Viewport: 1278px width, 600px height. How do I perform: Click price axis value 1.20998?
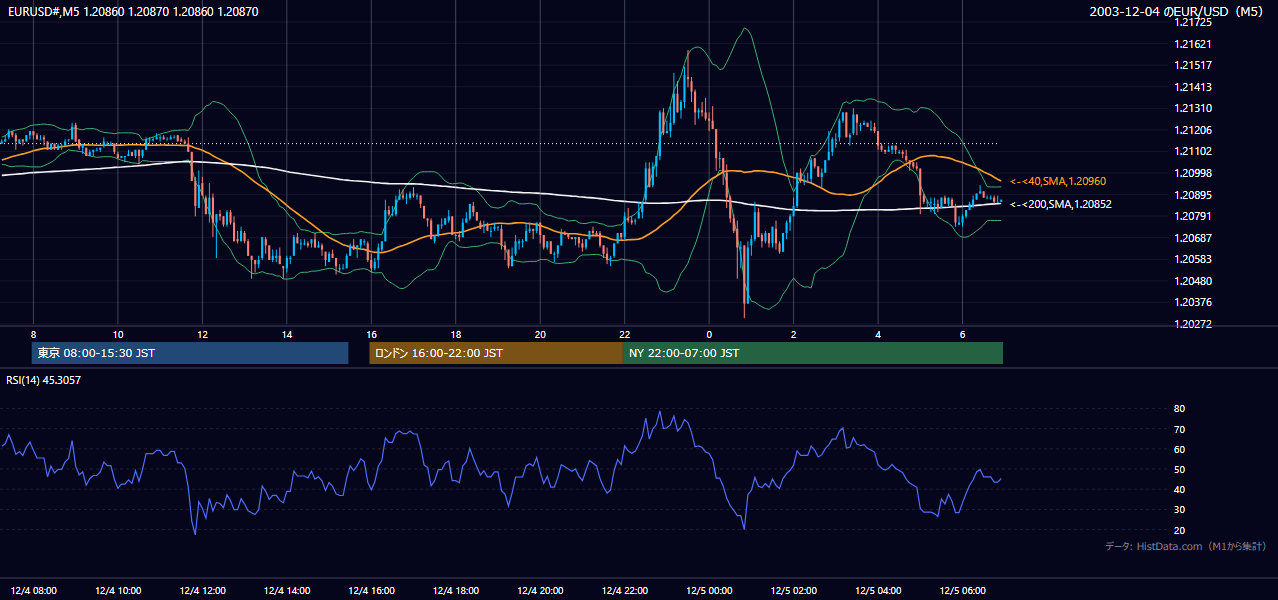pyautogui.click(x=1195, y=173)
